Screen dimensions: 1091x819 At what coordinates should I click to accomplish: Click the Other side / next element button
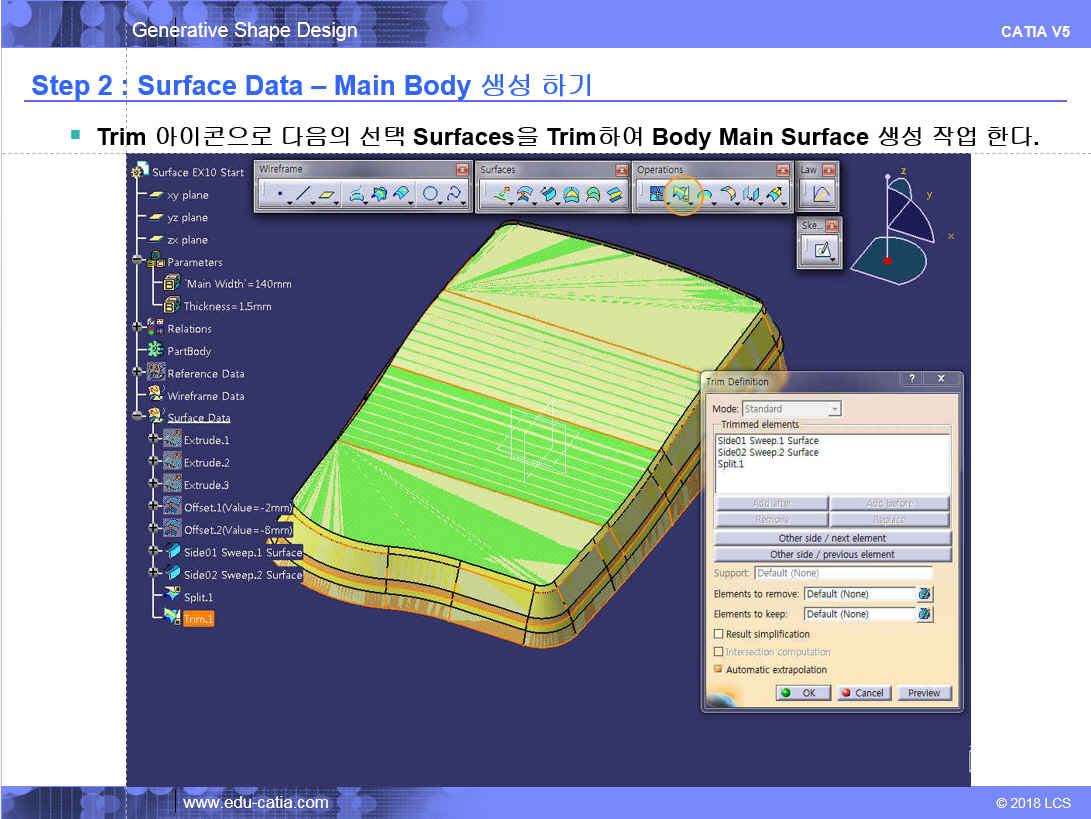tap(832, 538)
